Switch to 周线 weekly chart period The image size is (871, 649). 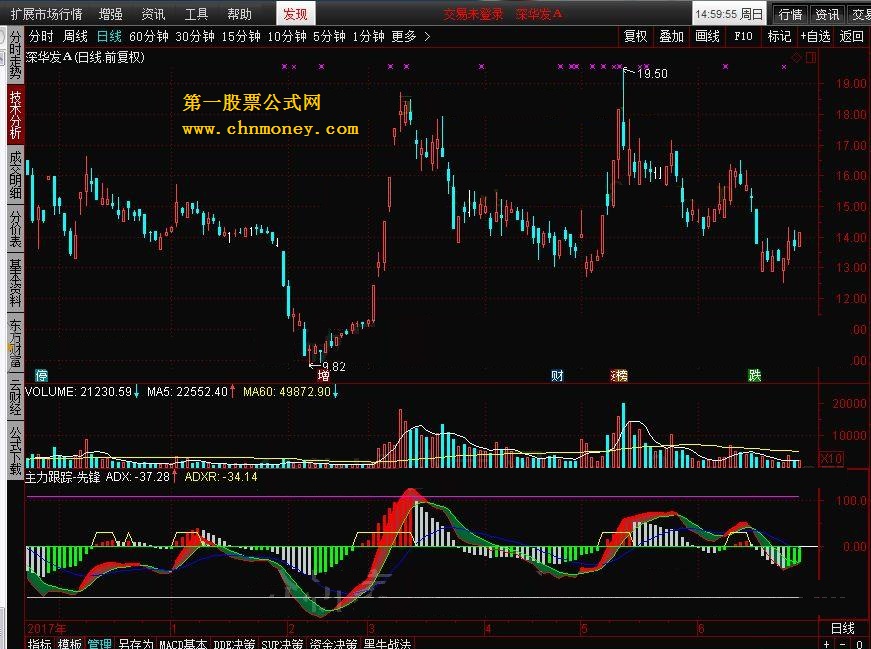pyautogui.click(x=75, y=37)
